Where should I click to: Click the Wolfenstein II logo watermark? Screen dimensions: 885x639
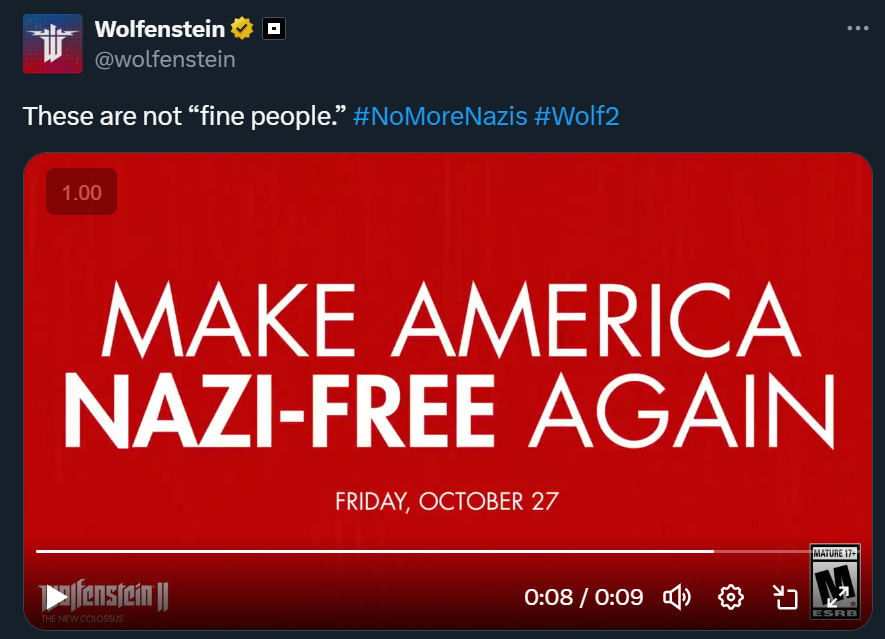pos(120,598)
